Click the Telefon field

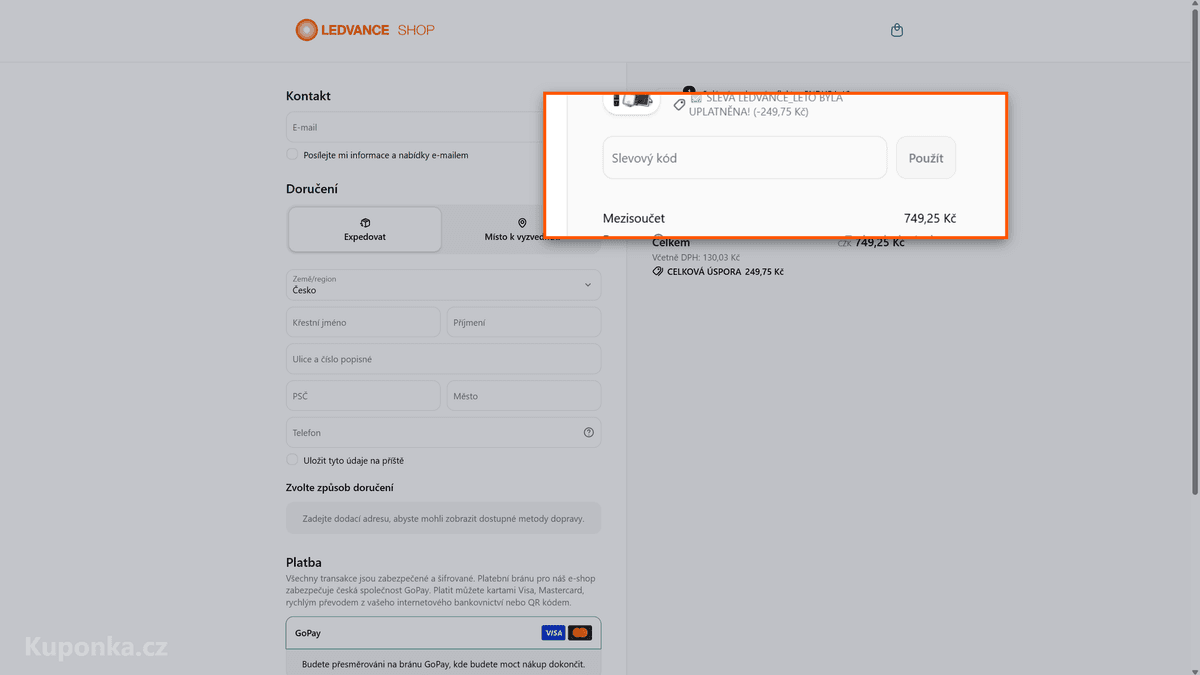tap(443, 433)
